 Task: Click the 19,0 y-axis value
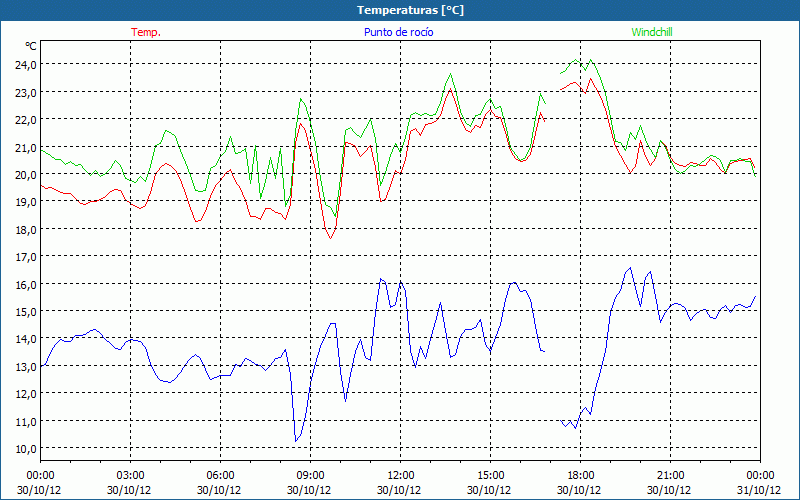coord(27,202)
